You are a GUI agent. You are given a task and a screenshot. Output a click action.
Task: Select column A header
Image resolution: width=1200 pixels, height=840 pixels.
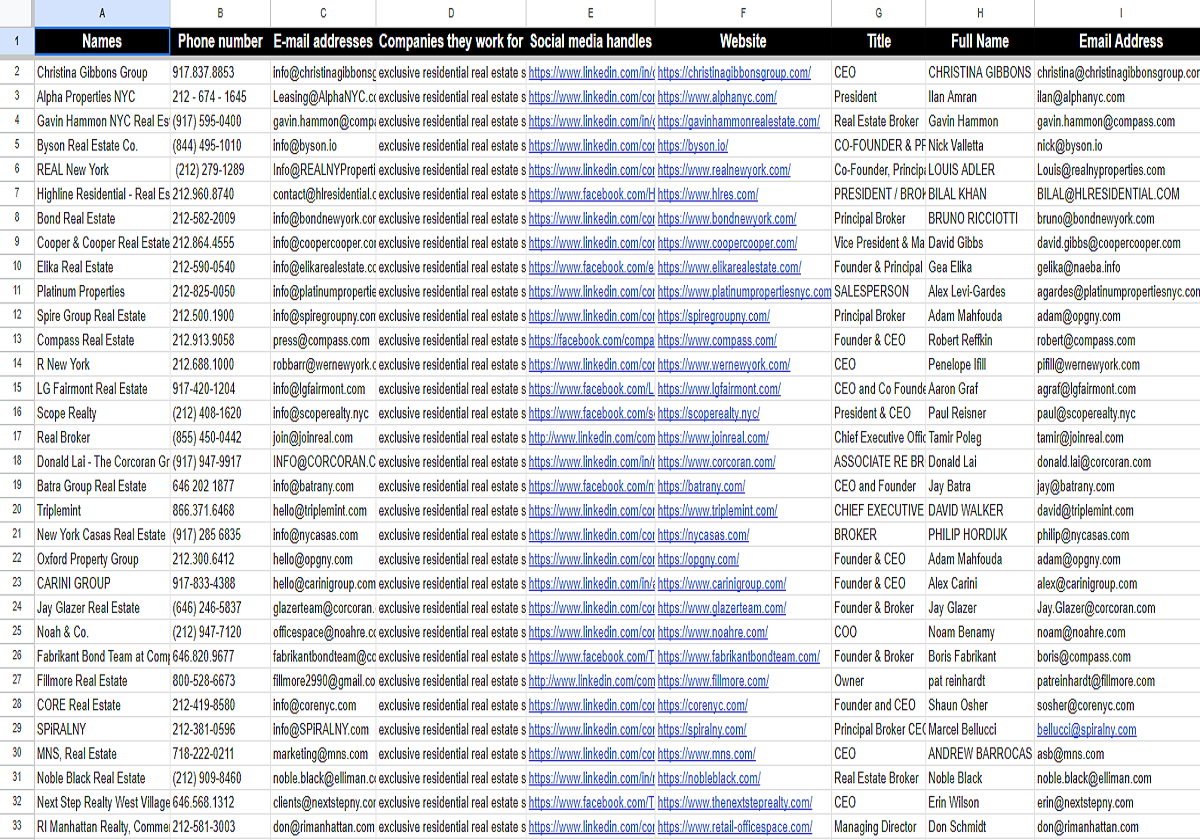(x=102, y=13)
